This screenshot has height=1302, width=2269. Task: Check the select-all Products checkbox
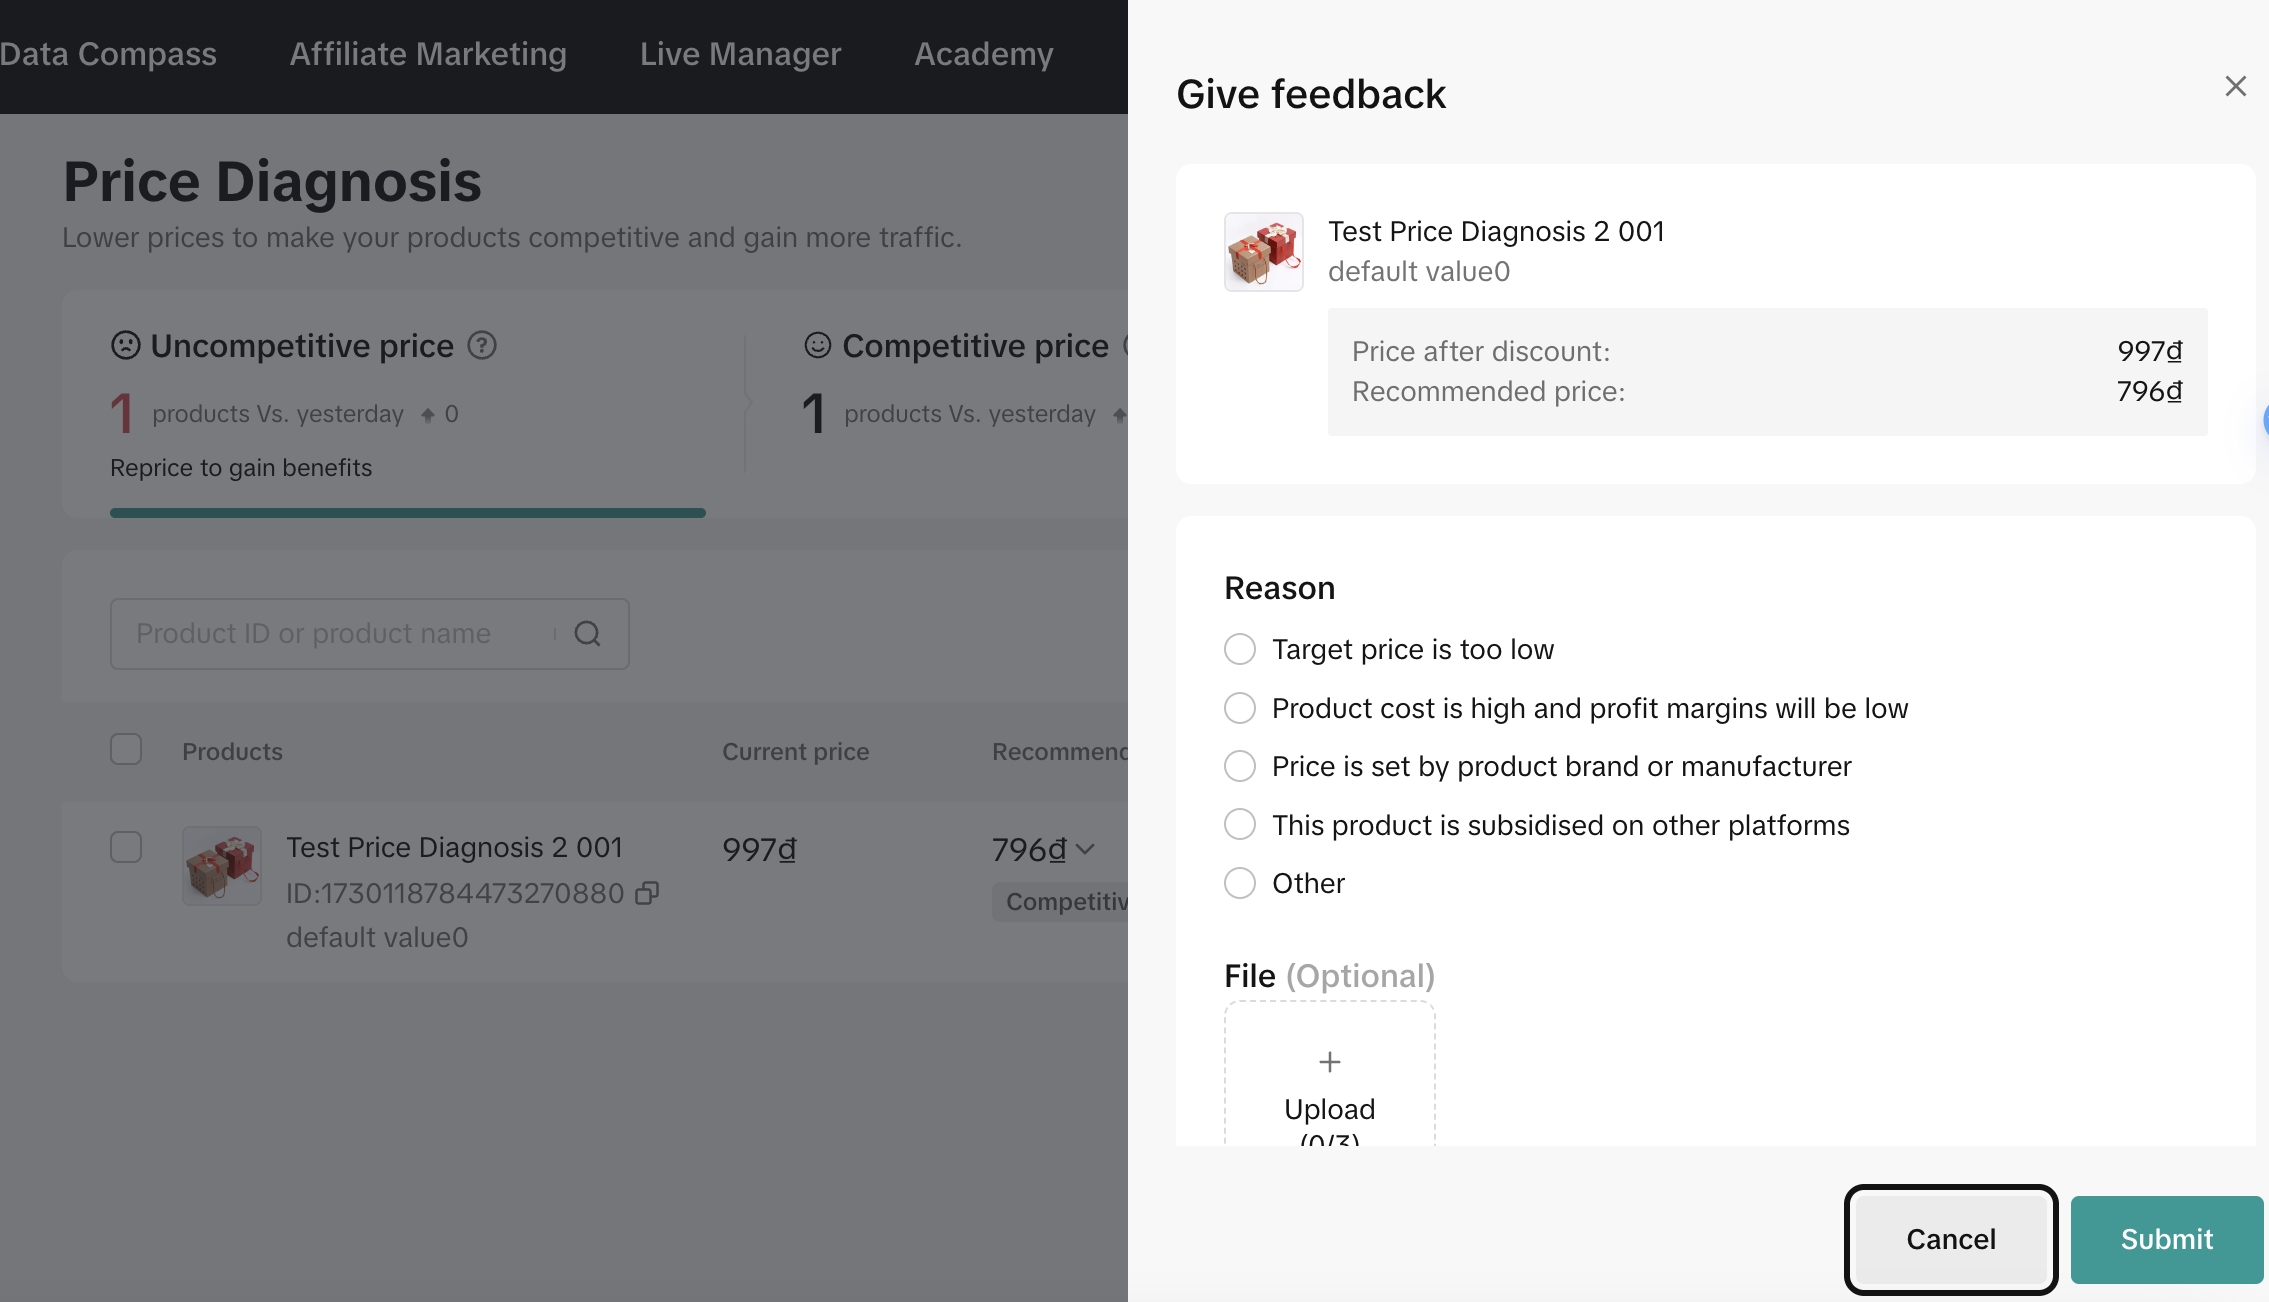[x=126, y=750]
